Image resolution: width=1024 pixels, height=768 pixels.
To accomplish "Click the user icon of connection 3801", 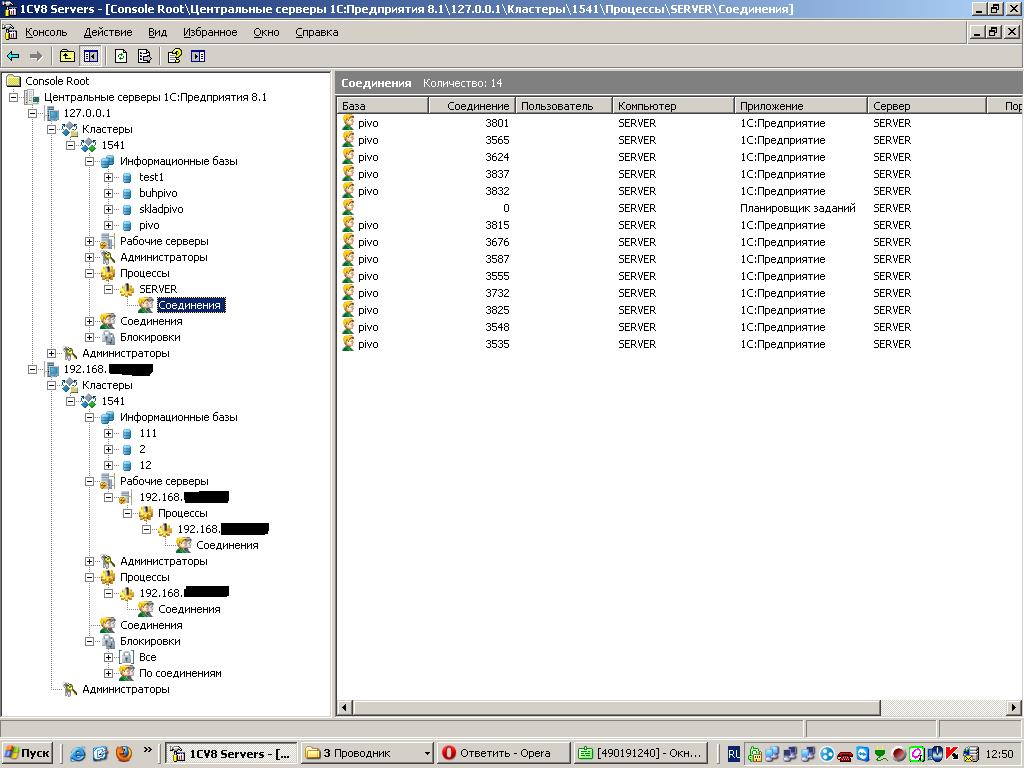I will [349, 123].
